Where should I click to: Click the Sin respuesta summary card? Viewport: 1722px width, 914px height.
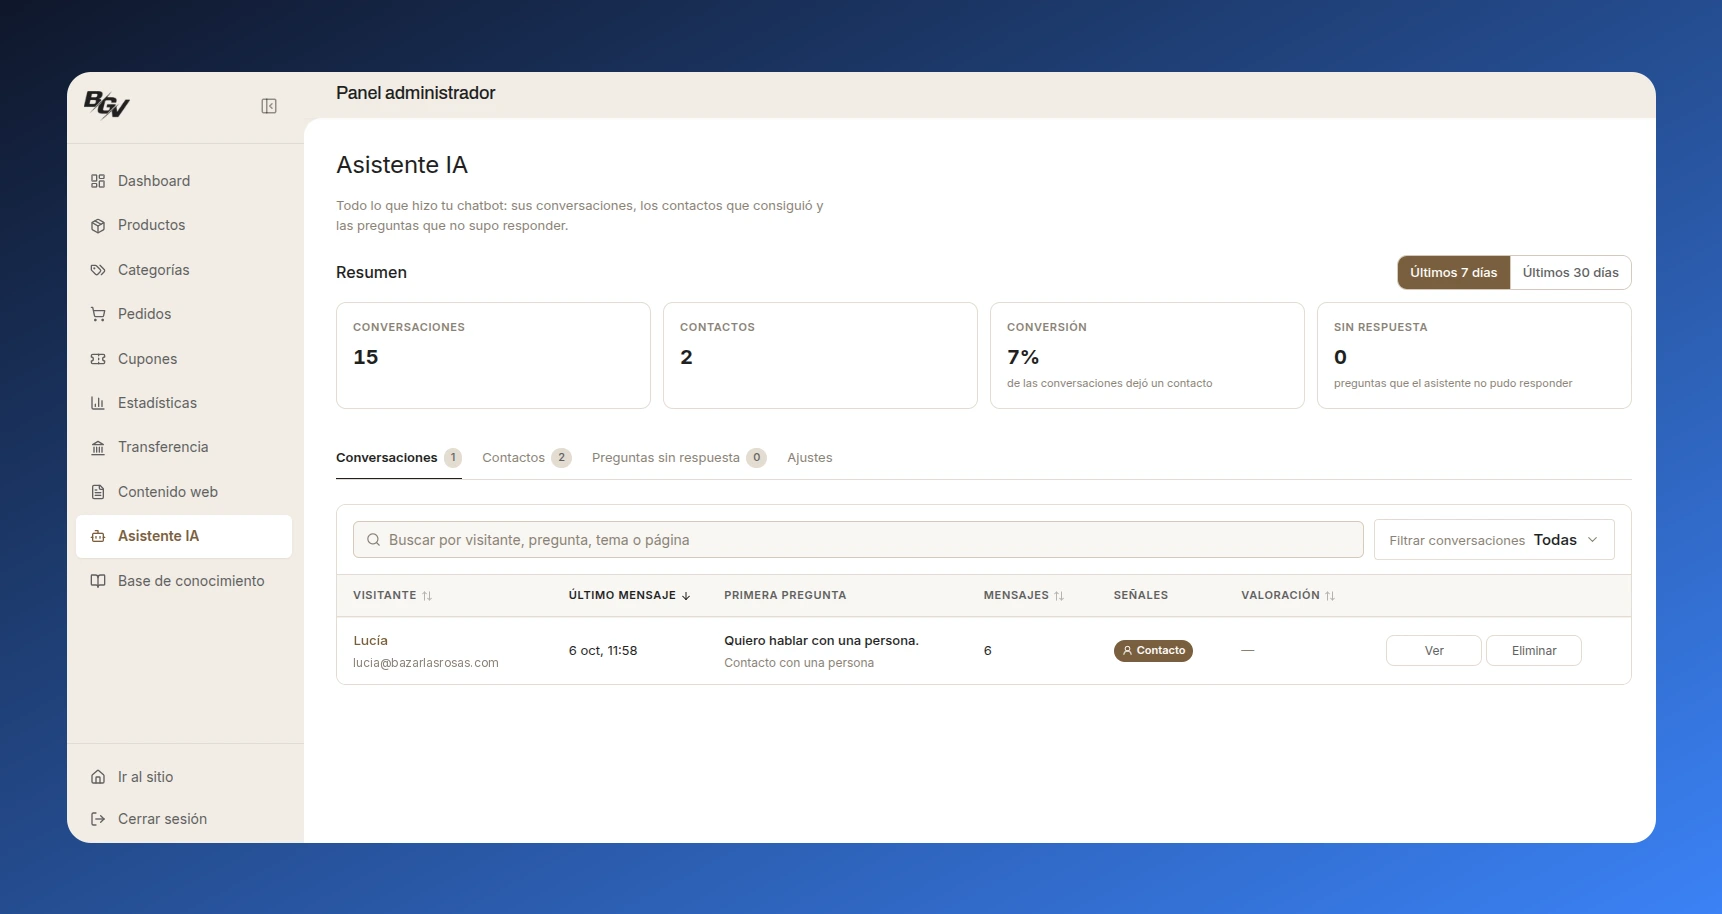tap(1474, 355)
